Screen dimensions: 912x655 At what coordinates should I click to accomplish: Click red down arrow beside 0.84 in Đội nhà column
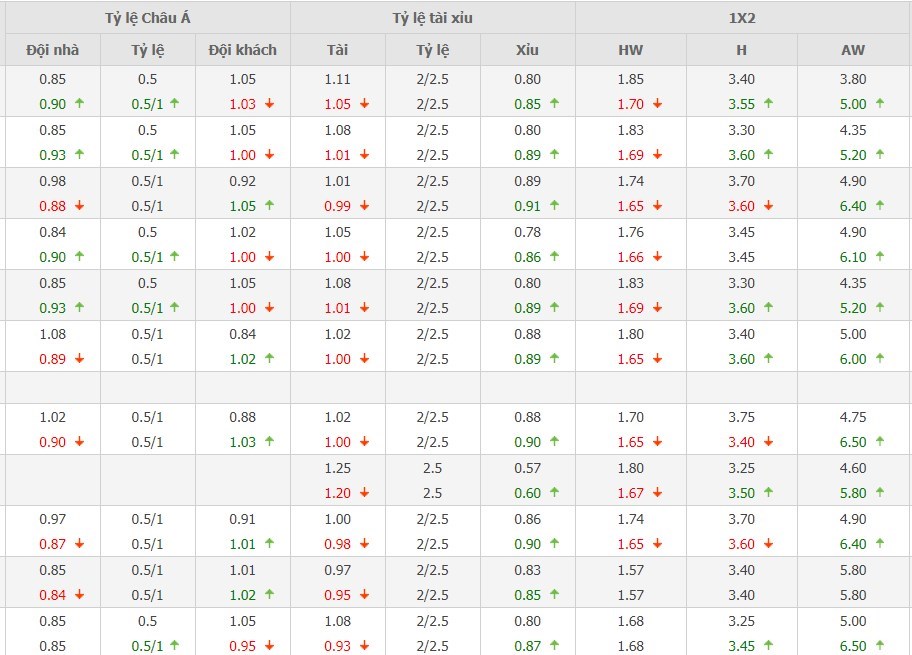(x=79, y=595)
